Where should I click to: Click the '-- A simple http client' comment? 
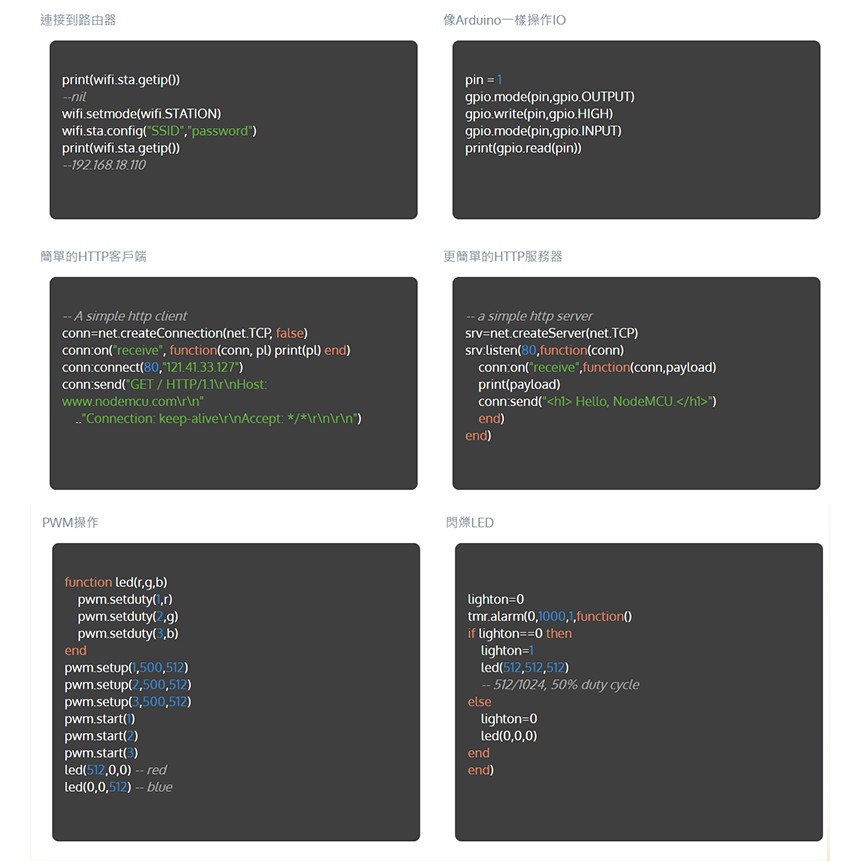click(x=125, y=316)
